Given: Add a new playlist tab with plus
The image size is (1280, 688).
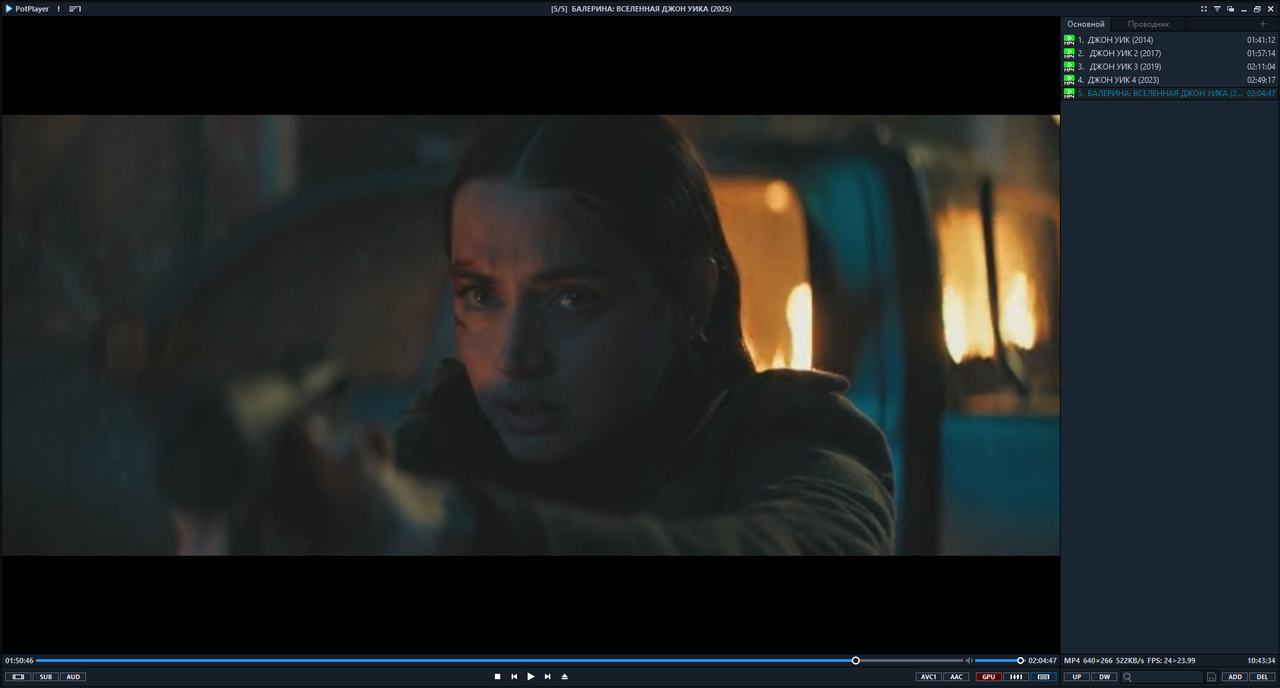Looking at the screenshot, I should click(1262, 24).
